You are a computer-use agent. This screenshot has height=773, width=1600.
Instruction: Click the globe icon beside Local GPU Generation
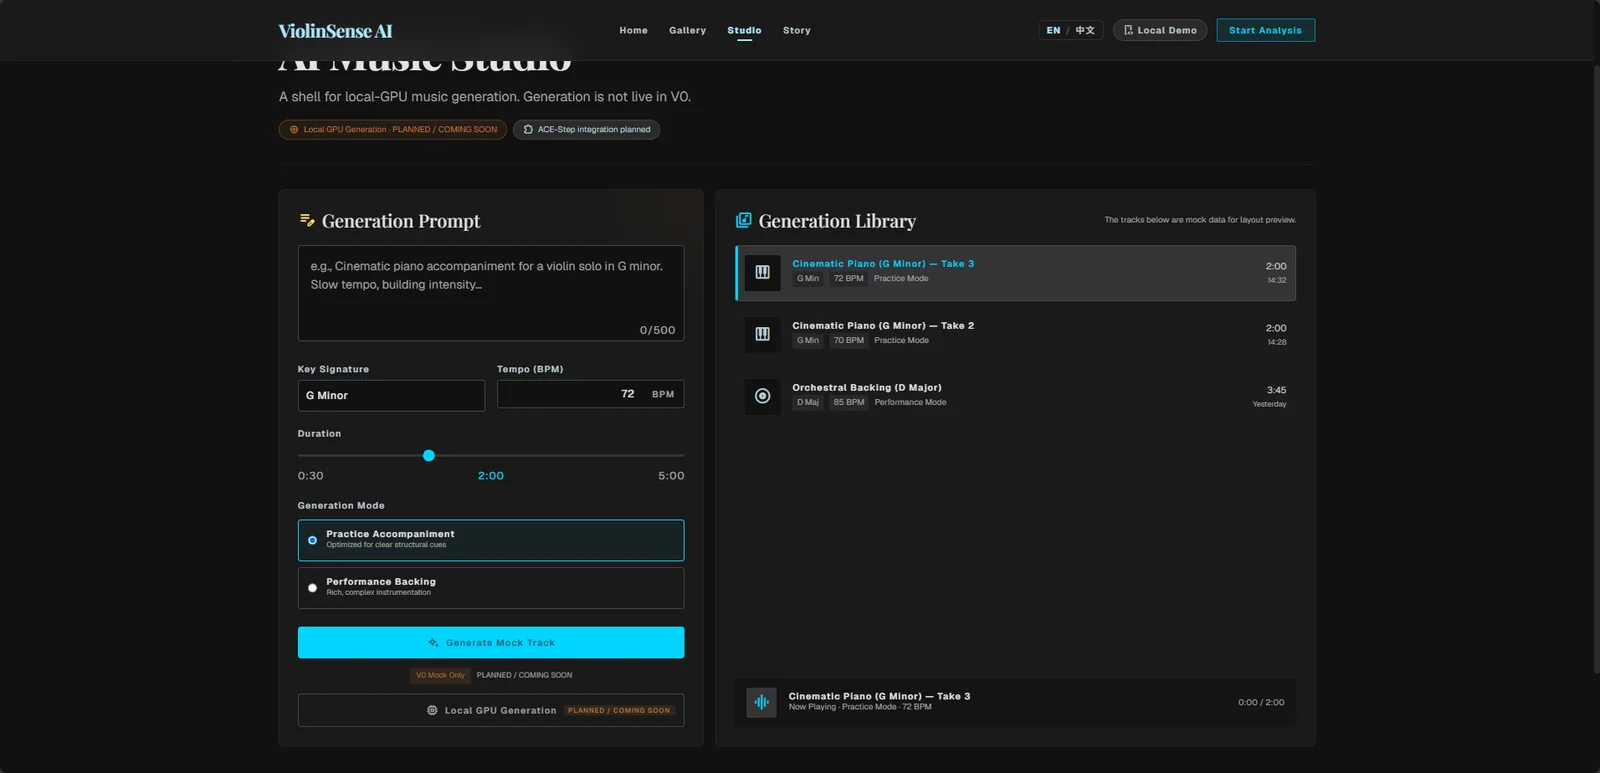tap(432, 711)
